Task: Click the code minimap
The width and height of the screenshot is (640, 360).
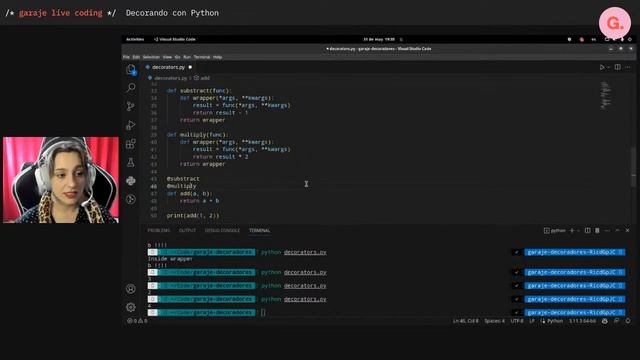Action: pos(606,96)
